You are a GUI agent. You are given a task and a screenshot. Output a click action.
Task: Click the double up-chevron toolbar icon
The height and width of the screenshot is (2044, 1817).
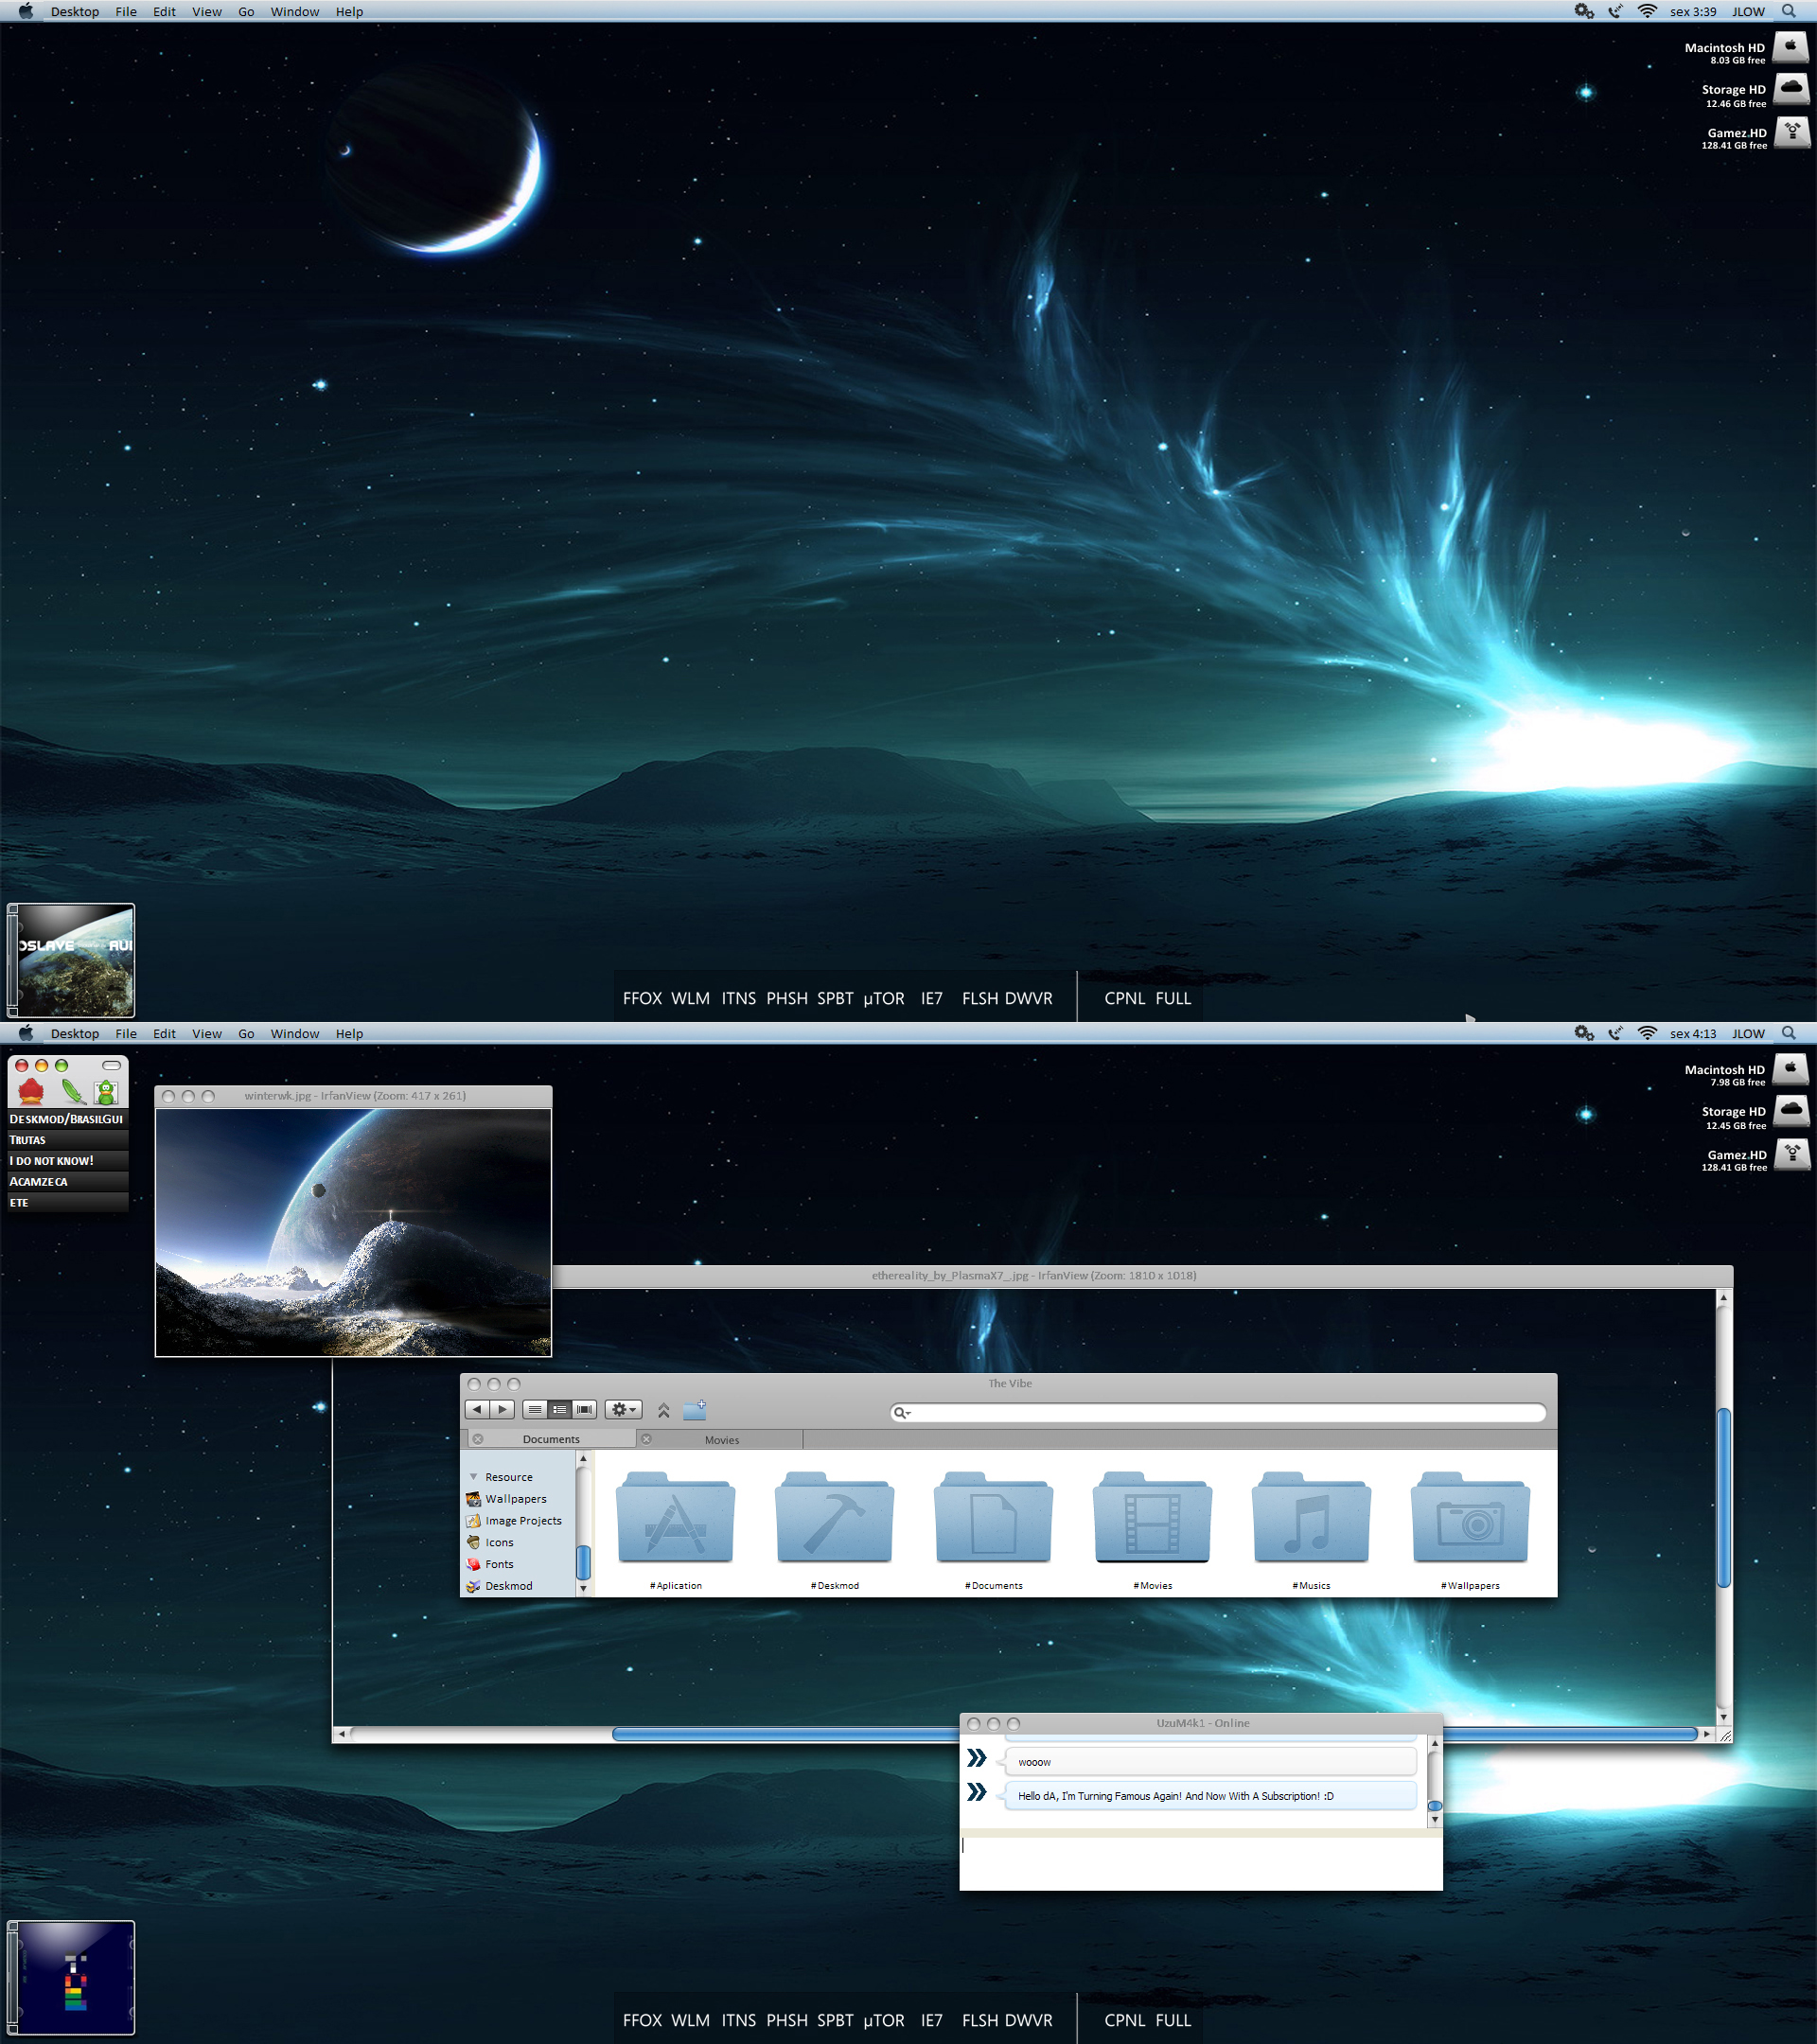click(x=663, y=1410)
